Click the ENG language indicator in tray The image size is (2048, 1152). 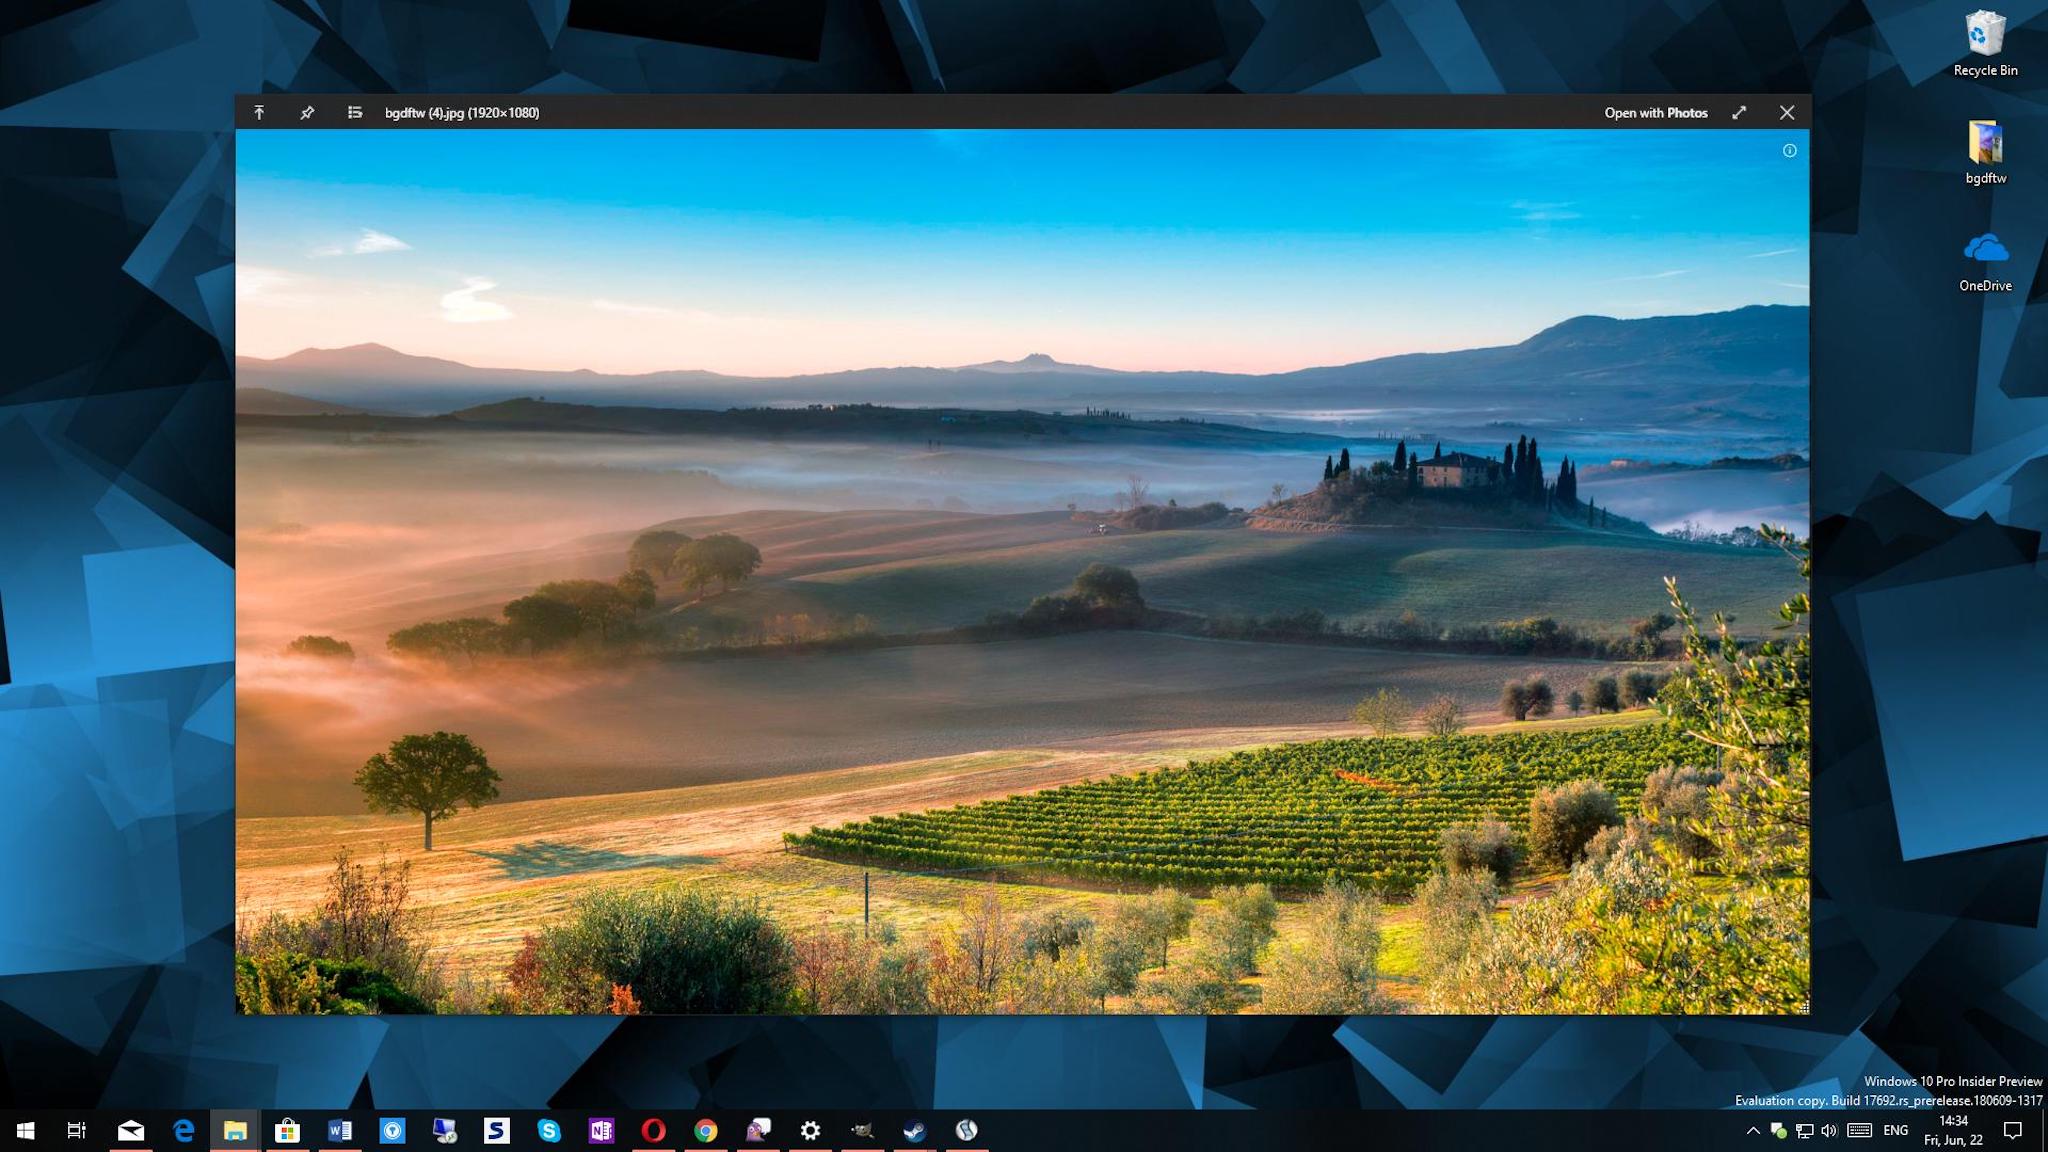(1895, 1129)
